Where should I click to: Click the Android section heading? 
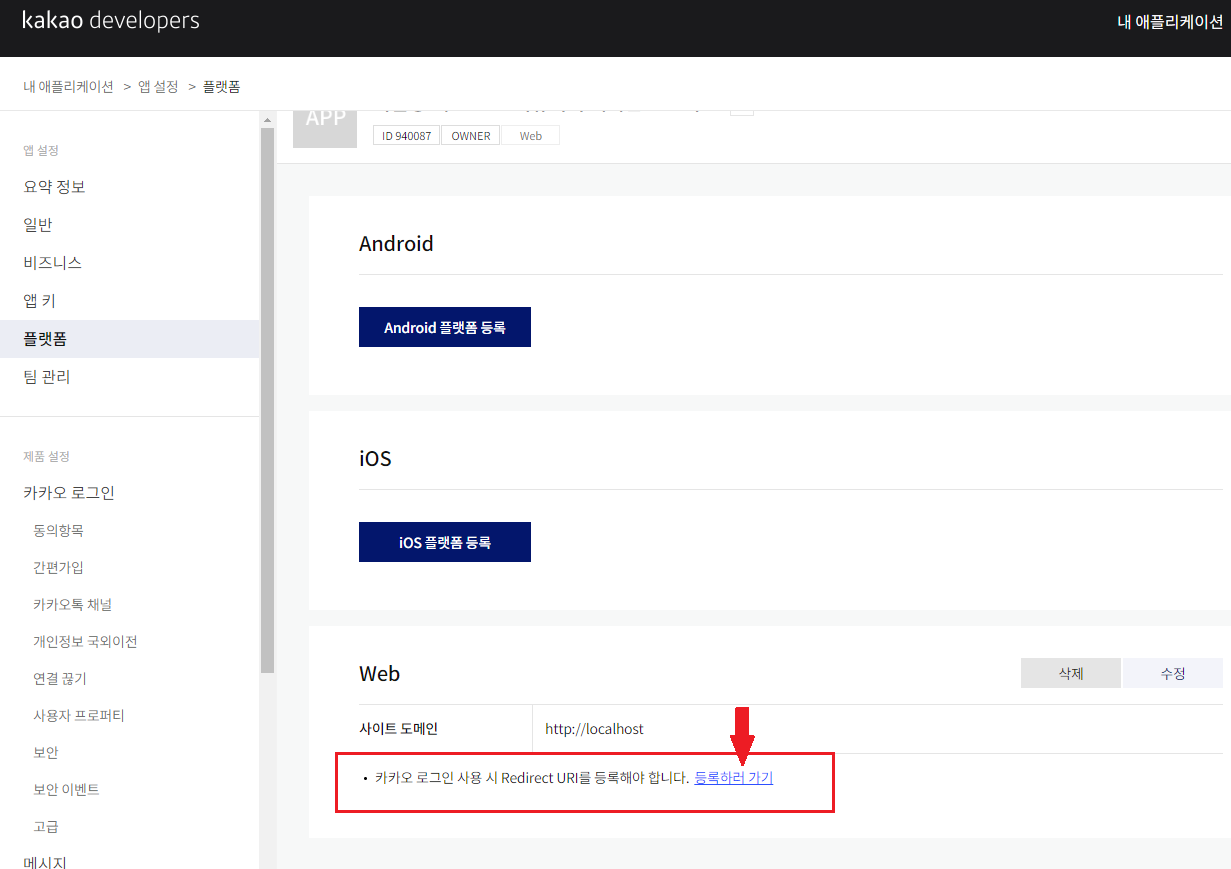(x=396, y=244)
